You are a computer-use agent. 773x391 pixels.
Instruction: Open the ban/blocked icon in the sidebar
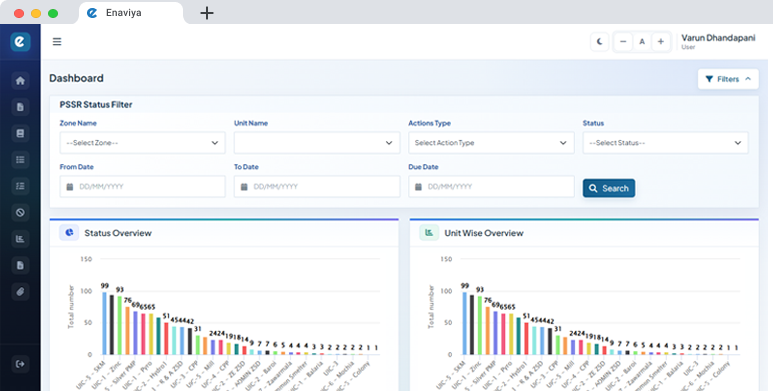tap(20, 213)
